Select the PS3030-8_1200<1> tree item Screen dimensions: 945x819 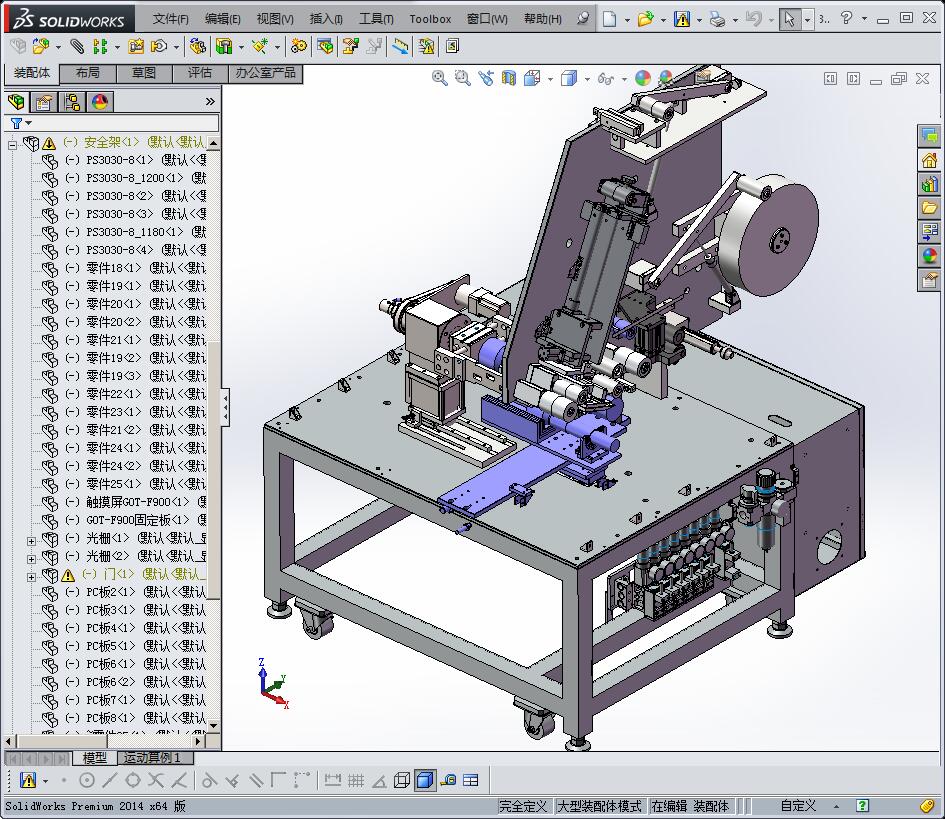point(134,178)
